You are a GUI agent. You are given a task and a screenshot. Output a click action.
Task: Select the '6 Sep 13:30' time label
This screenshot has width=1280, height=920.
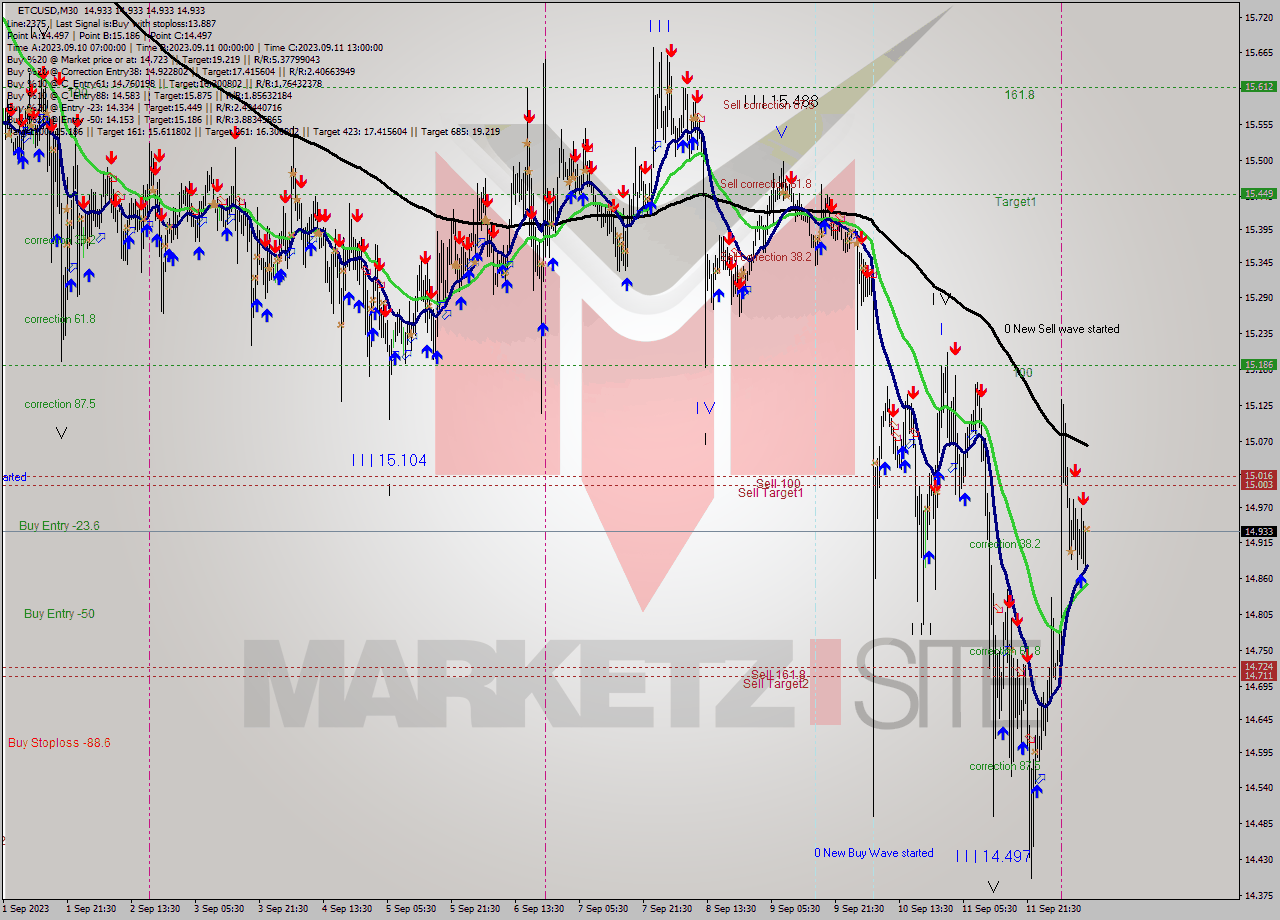[540, 909]
